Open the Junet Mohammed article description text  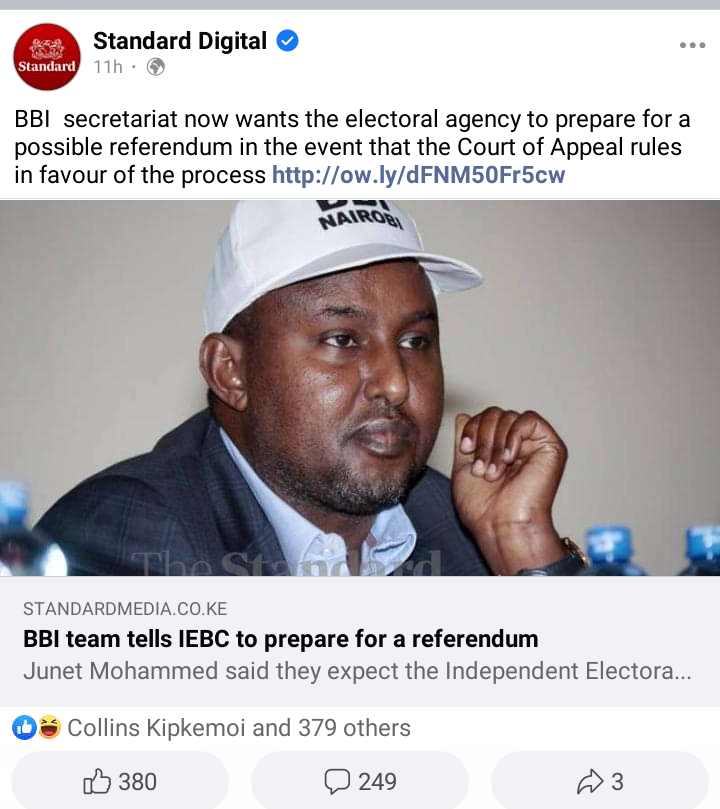tap(357, 671)
